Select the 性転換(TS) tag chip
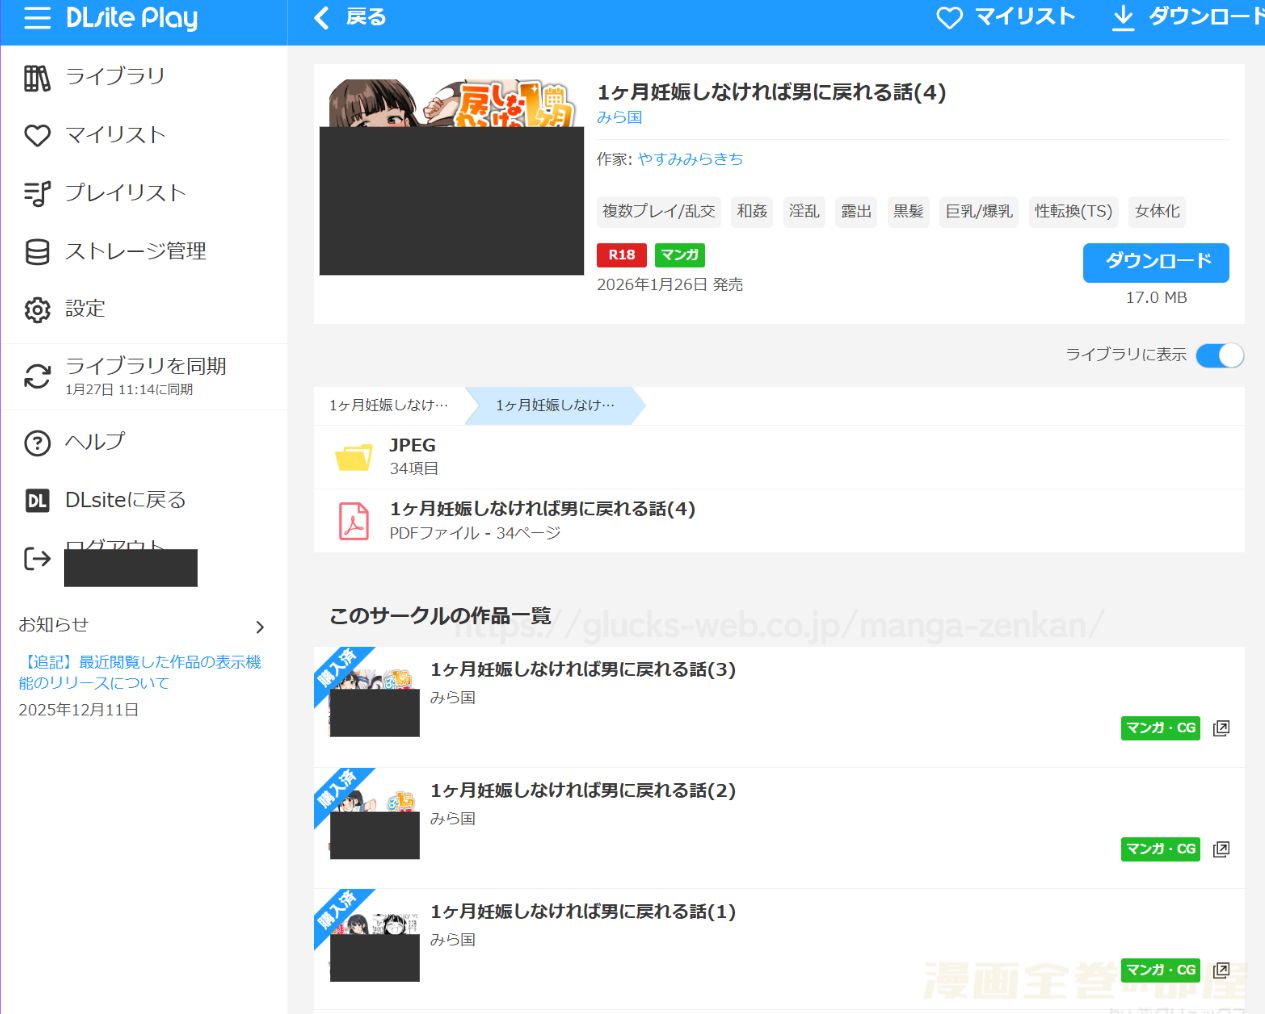The image size is (1265, 1014). point(1073,211)
